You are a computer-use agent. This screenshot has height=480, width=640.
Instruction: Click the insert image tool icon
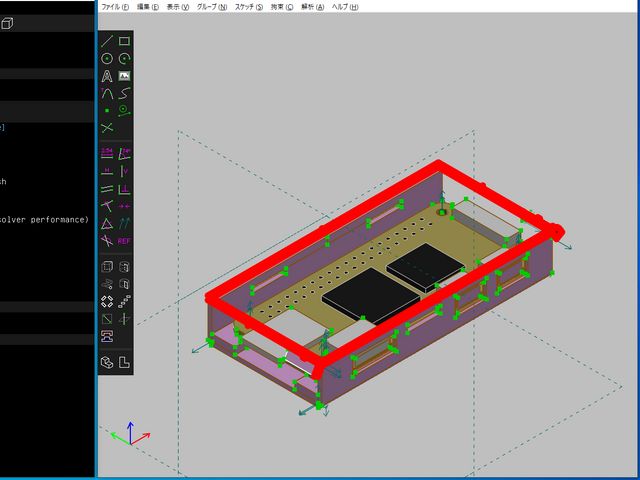(x=124, y=76)
